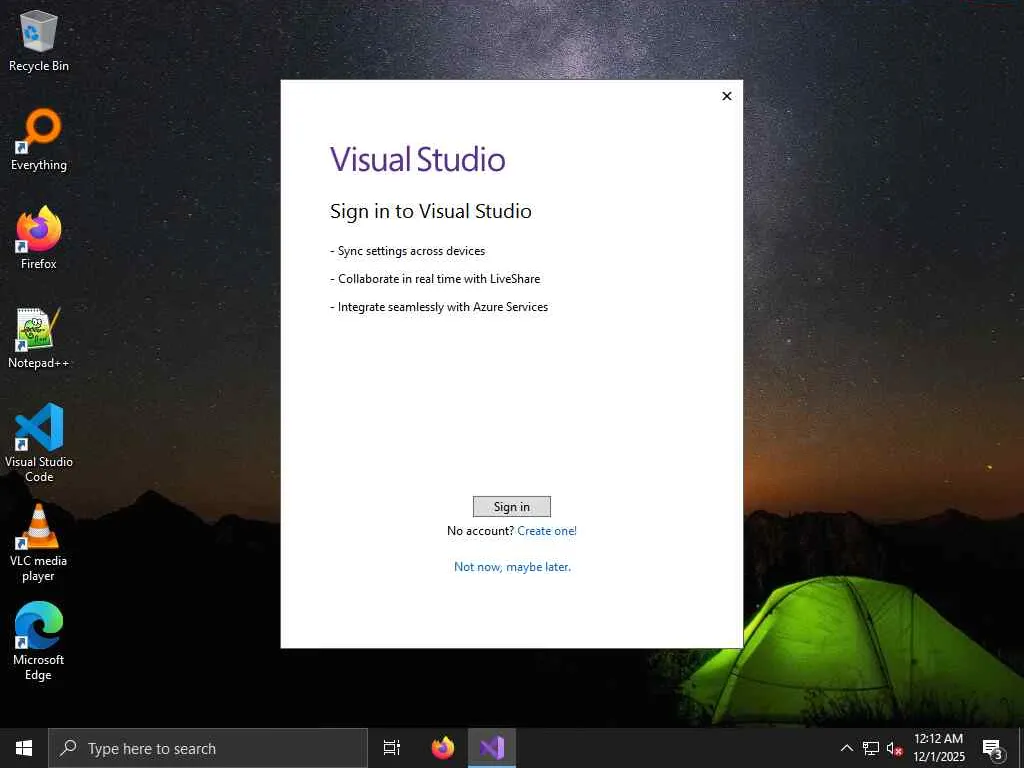Open Task View from the taskbar

[392, 748]
